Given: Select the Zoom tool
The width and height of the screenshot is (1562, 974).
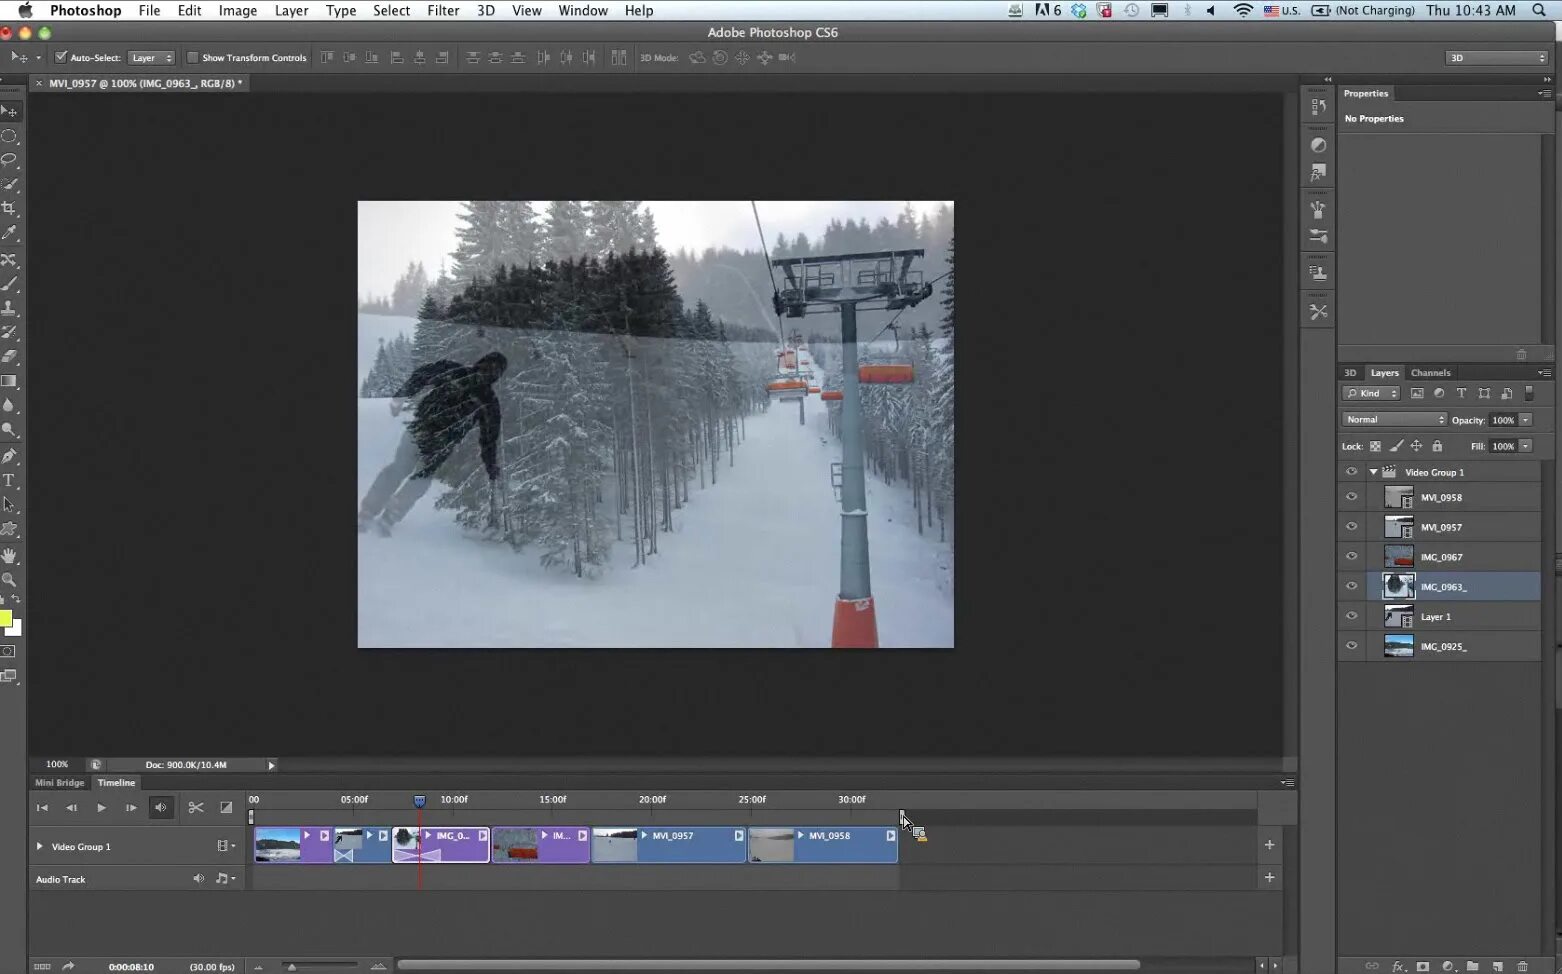Looking at the screenshot, I should [9, 580].
